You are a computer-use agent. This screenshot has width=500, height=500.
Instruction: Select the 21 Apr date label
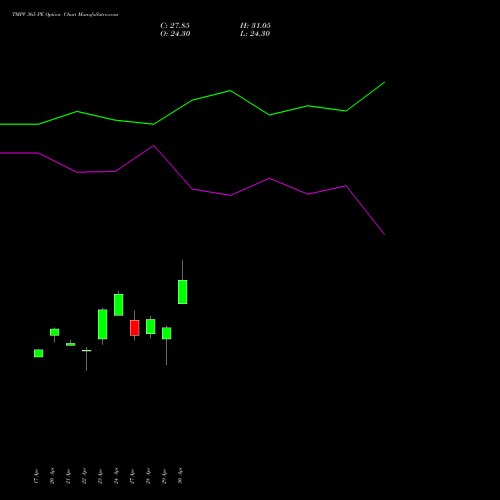(x=68, y=476)
